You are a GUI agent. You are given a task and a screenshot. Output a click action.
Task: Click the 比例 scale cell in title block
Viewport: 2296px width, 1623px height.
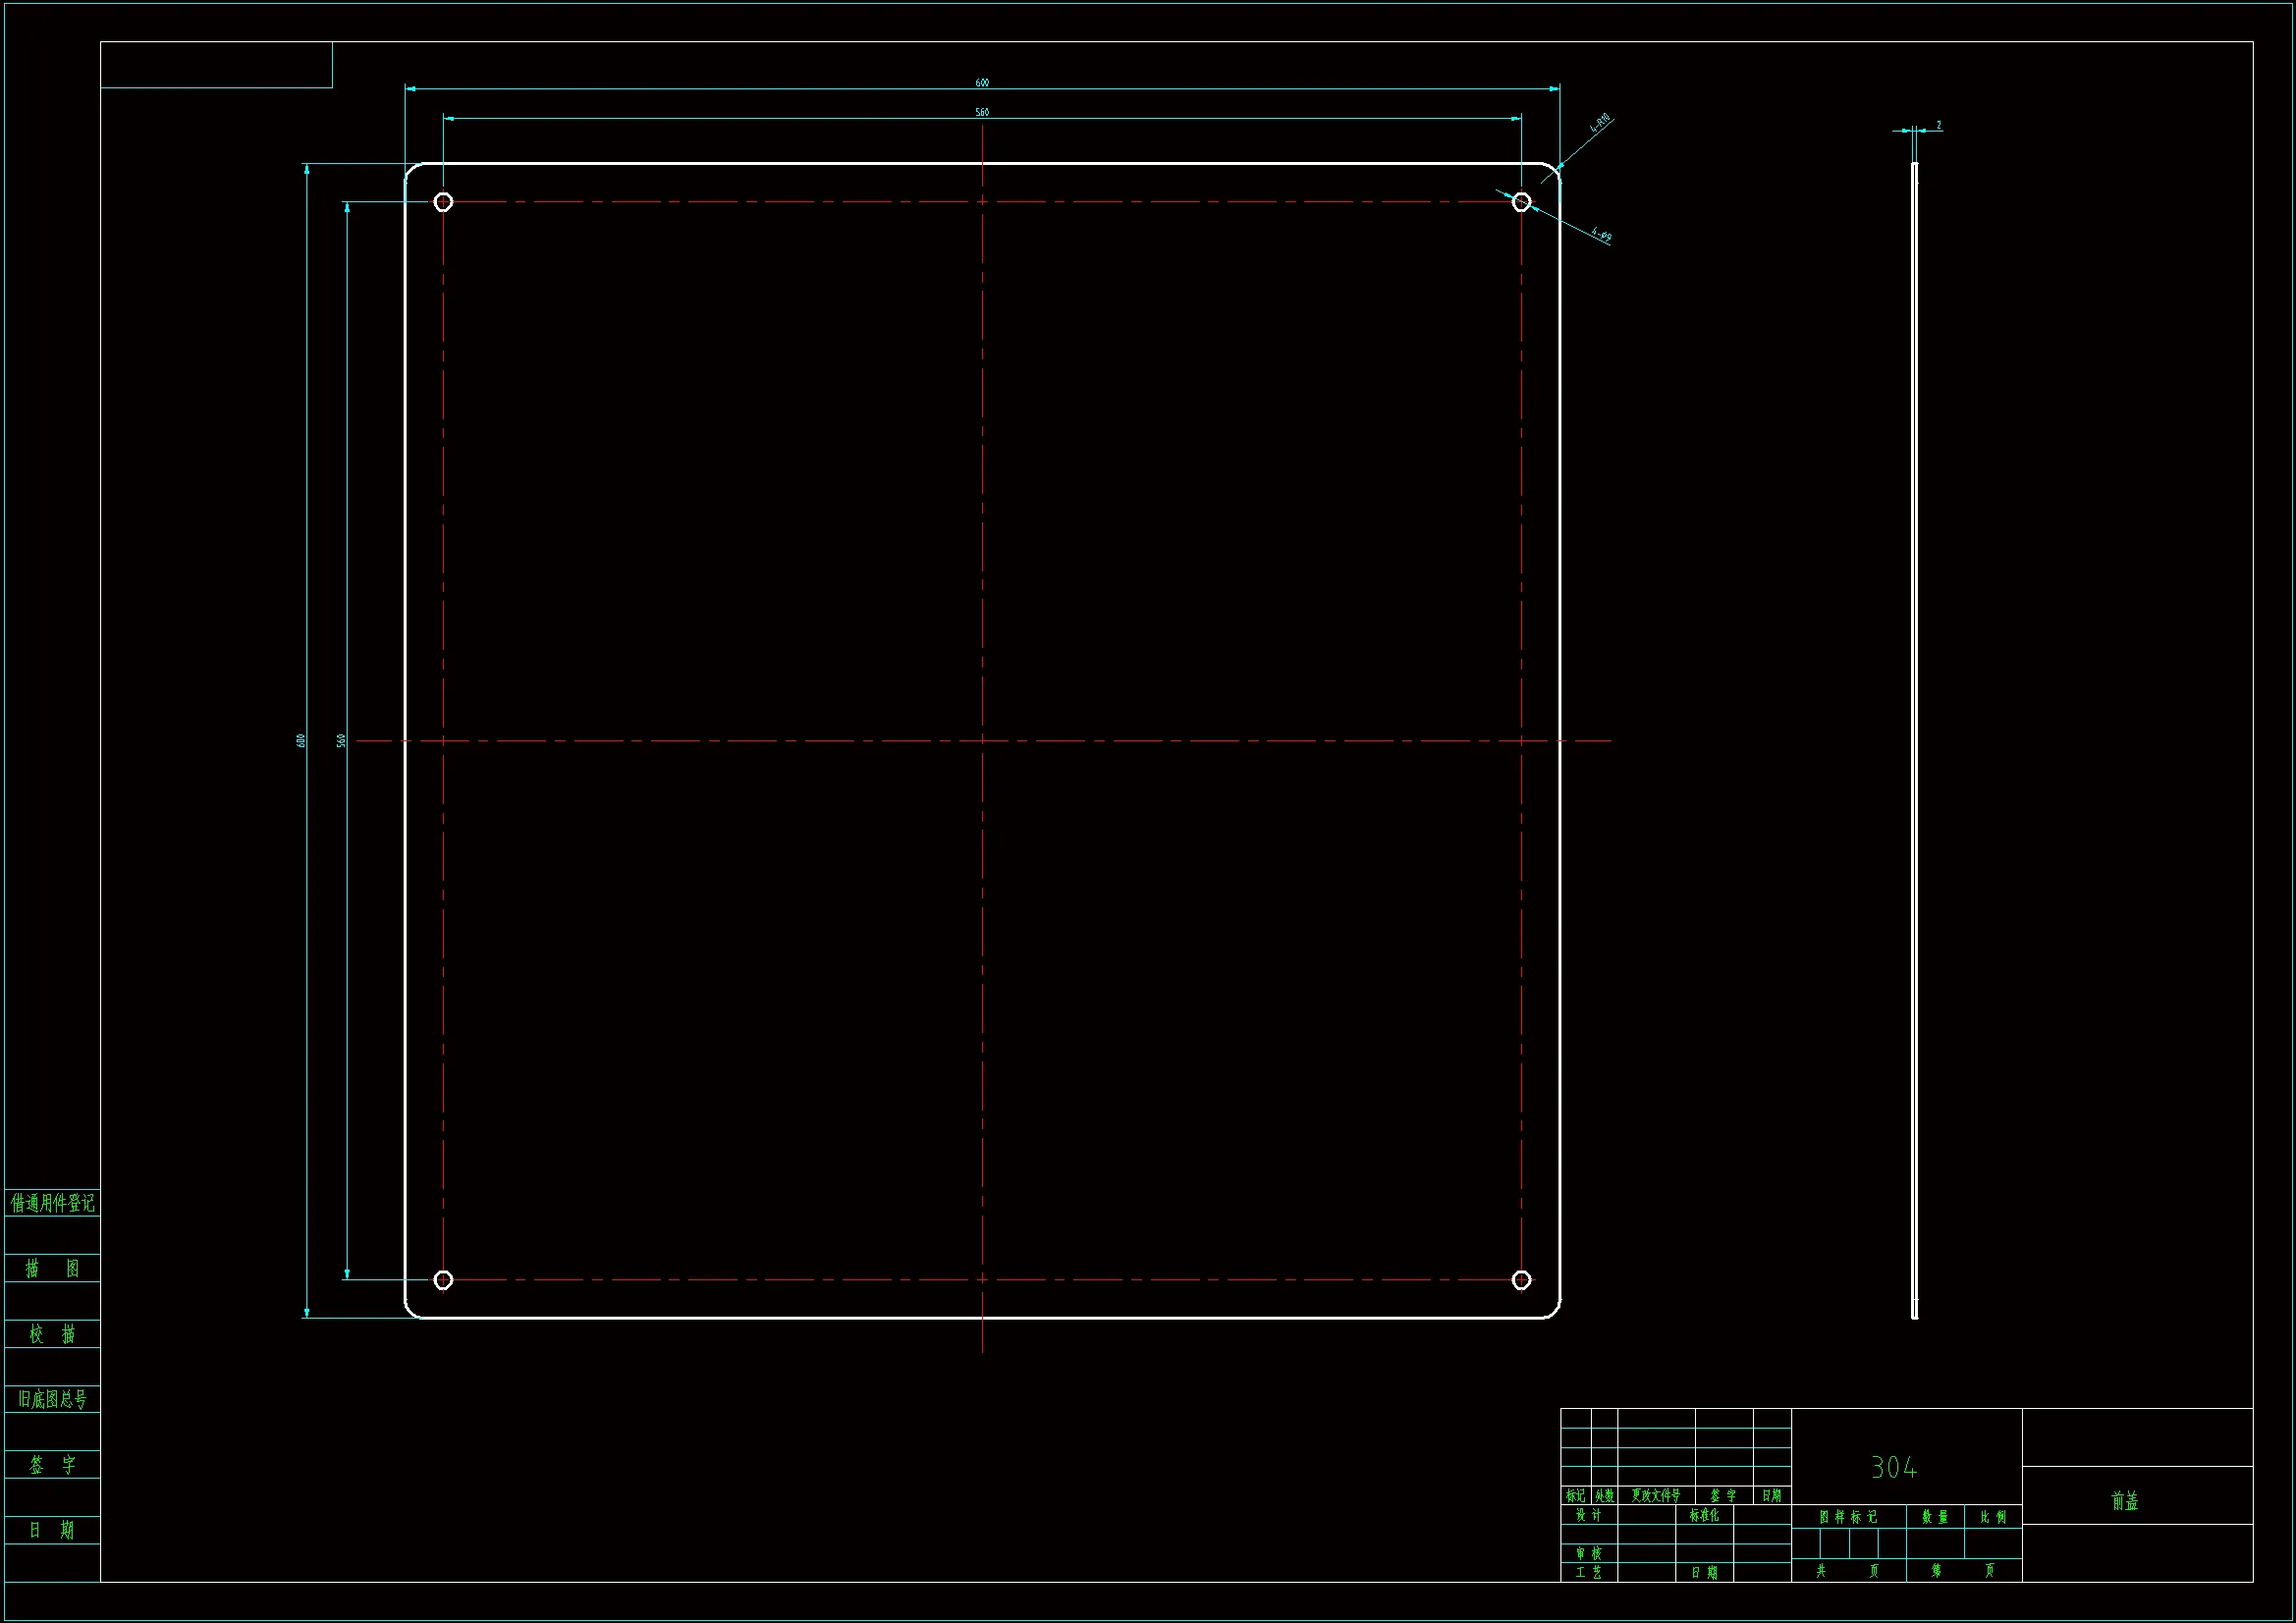click(1993, 1517)
